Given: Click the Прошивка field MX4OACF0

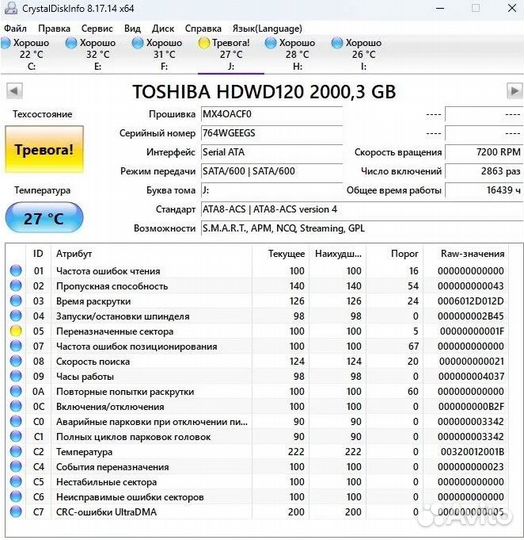Looking at the screenshot, I should [x=272, y=114].
